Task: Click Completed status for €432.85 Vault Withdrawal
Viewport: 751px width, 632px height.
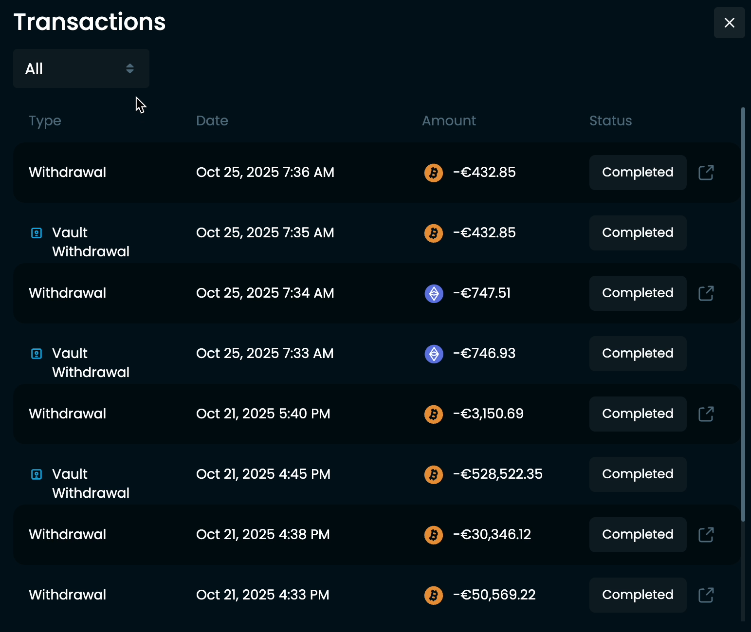Action: coord(637,233)
